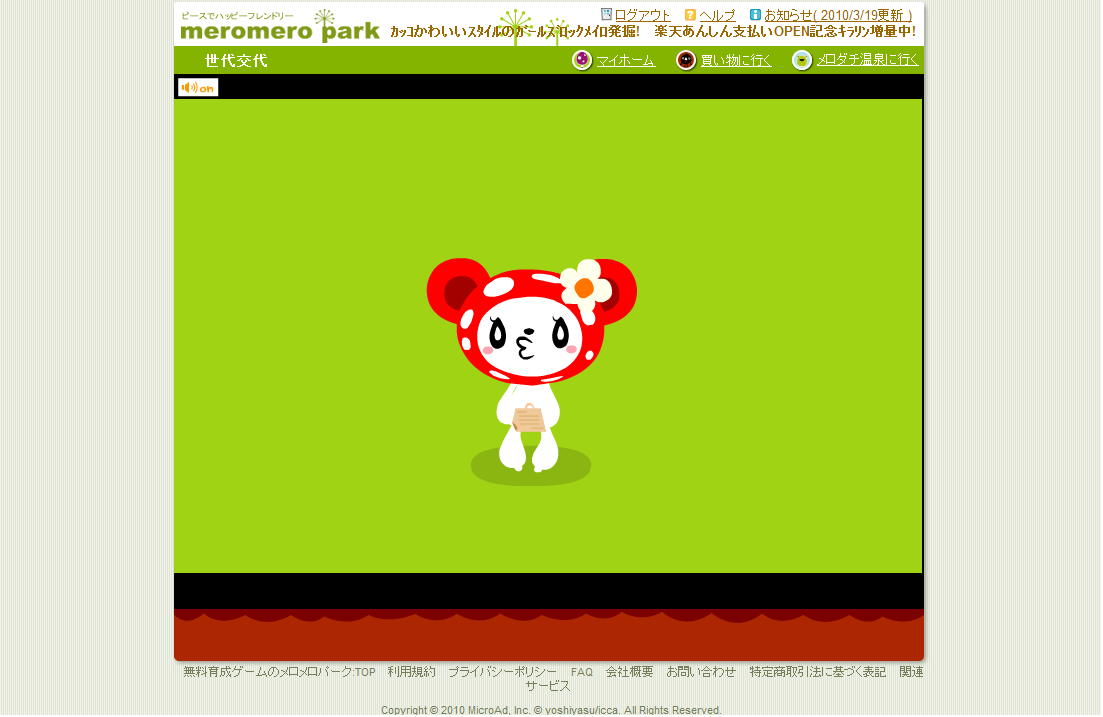This screenshot has width=1103, height=717.
Task: Open 買い物に行く link
Action: (x=736, y=61)
